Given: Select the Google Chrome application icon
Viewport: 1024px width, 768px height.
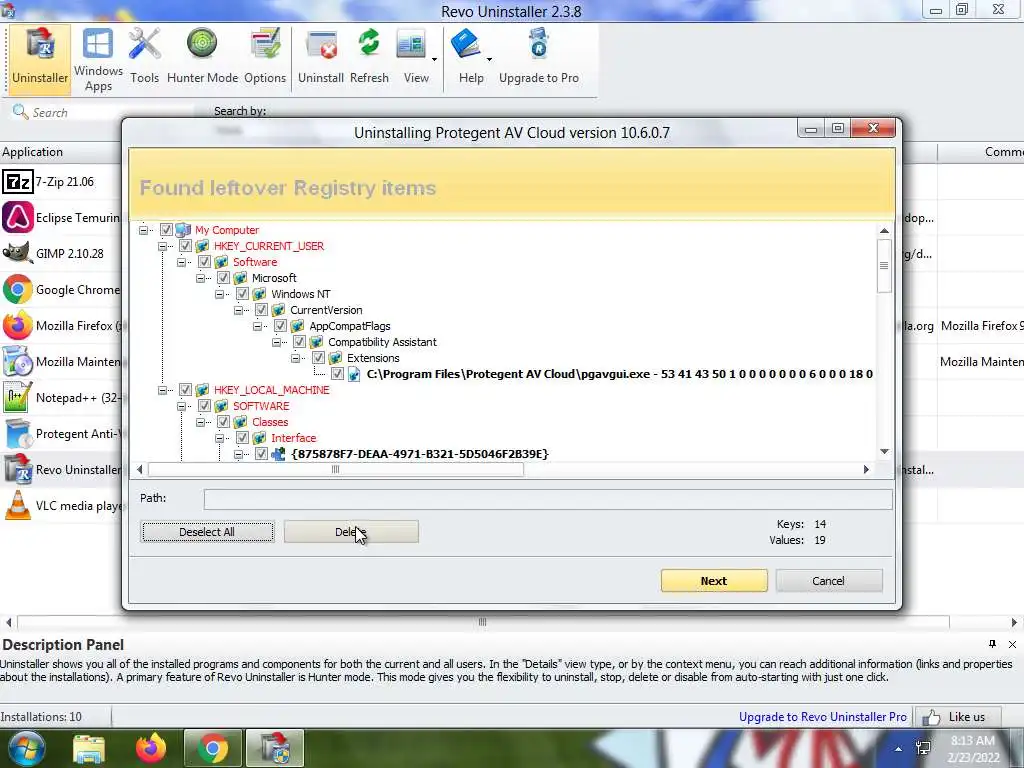Looking at the screenshot, I should [x=18, y=289].
